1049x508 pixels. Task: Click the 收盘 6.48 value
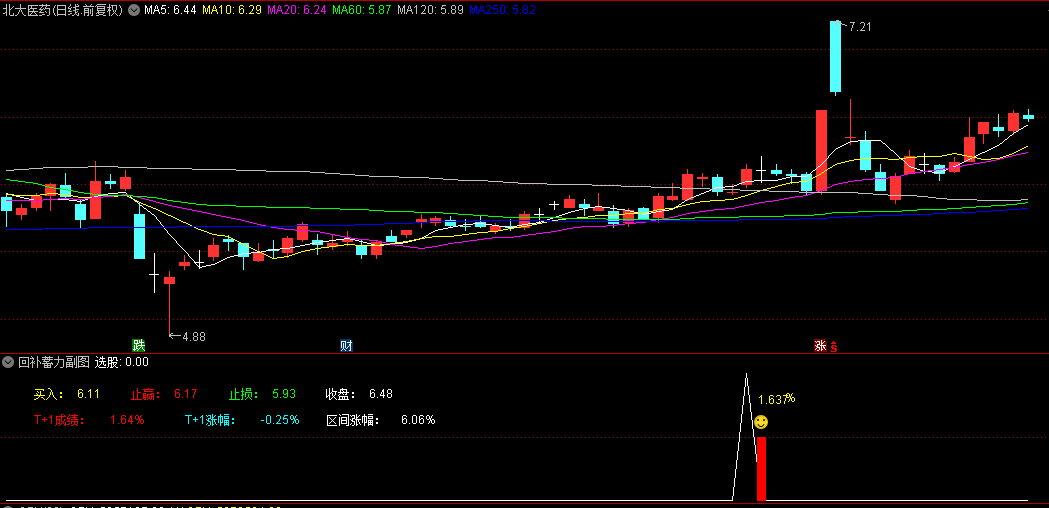point(381,394)
